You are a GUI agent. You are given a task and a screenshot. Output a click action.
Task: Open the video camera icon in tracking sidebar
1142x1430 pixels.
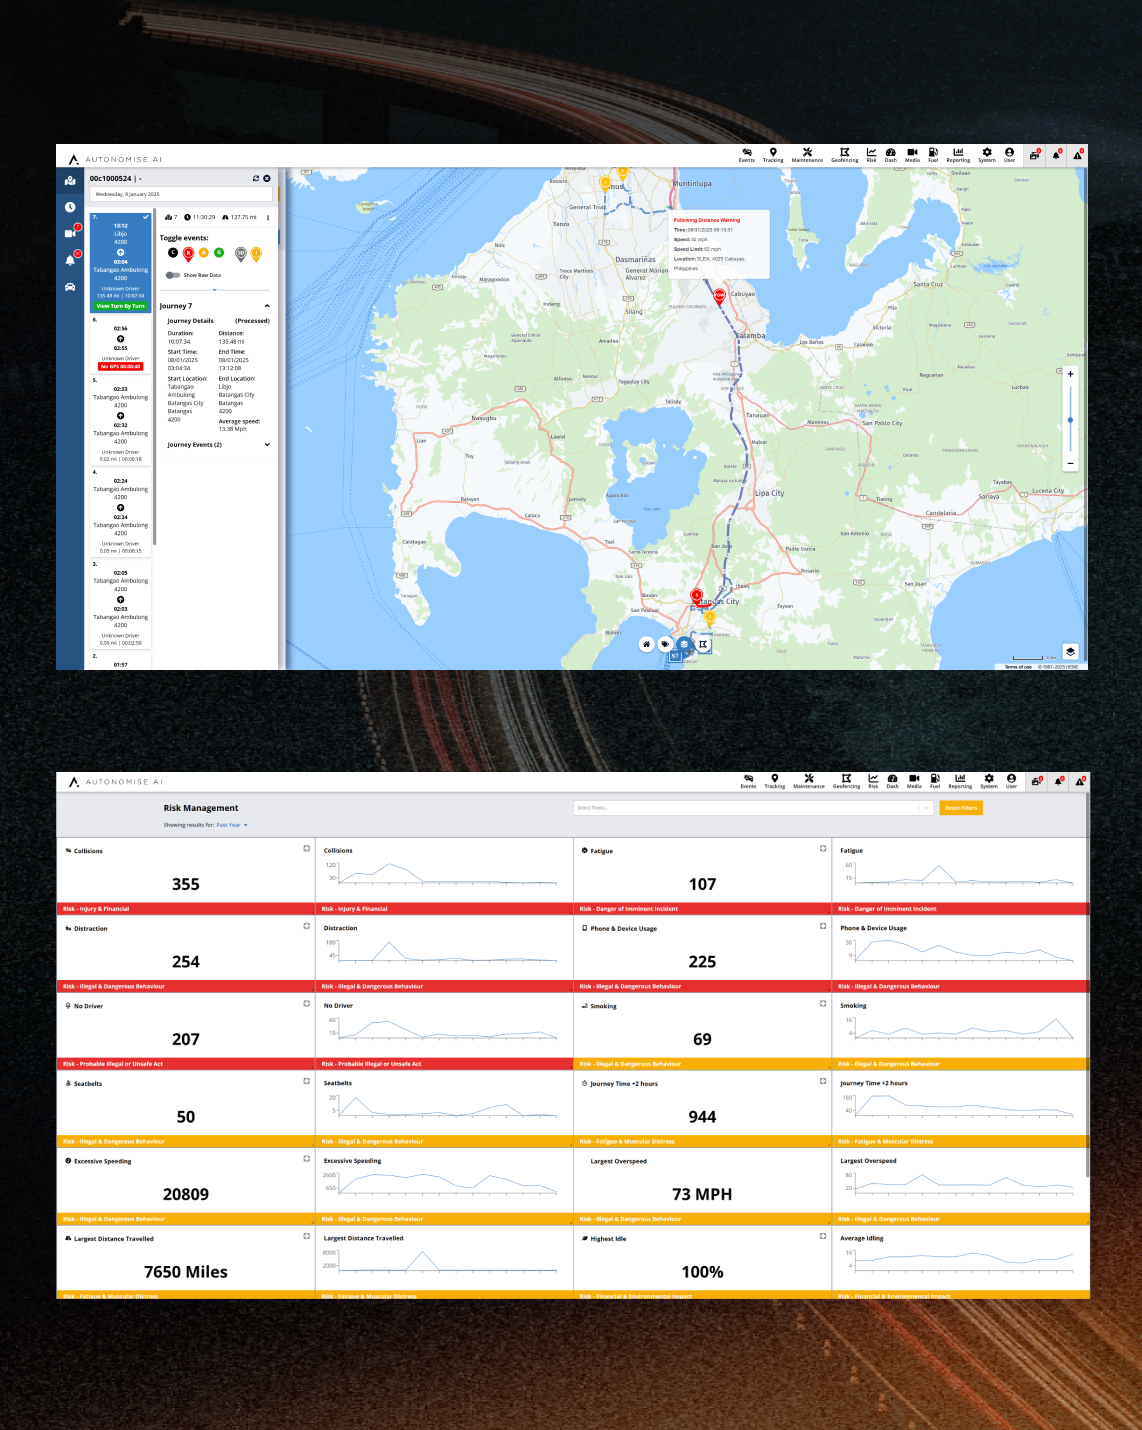tap(70, 233)
